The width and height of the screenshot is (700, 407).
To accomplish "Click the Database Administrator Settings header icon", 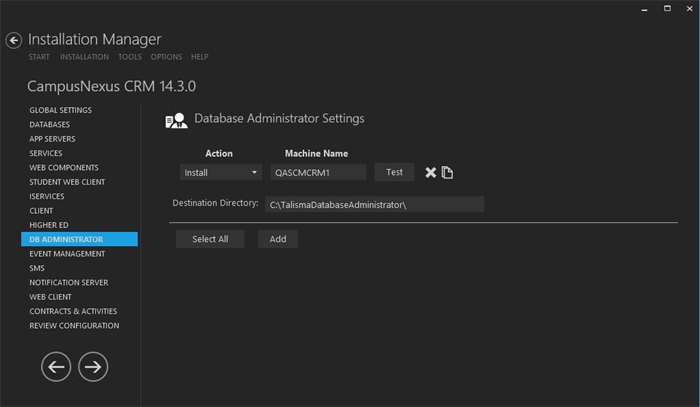I will click(176, 120).
